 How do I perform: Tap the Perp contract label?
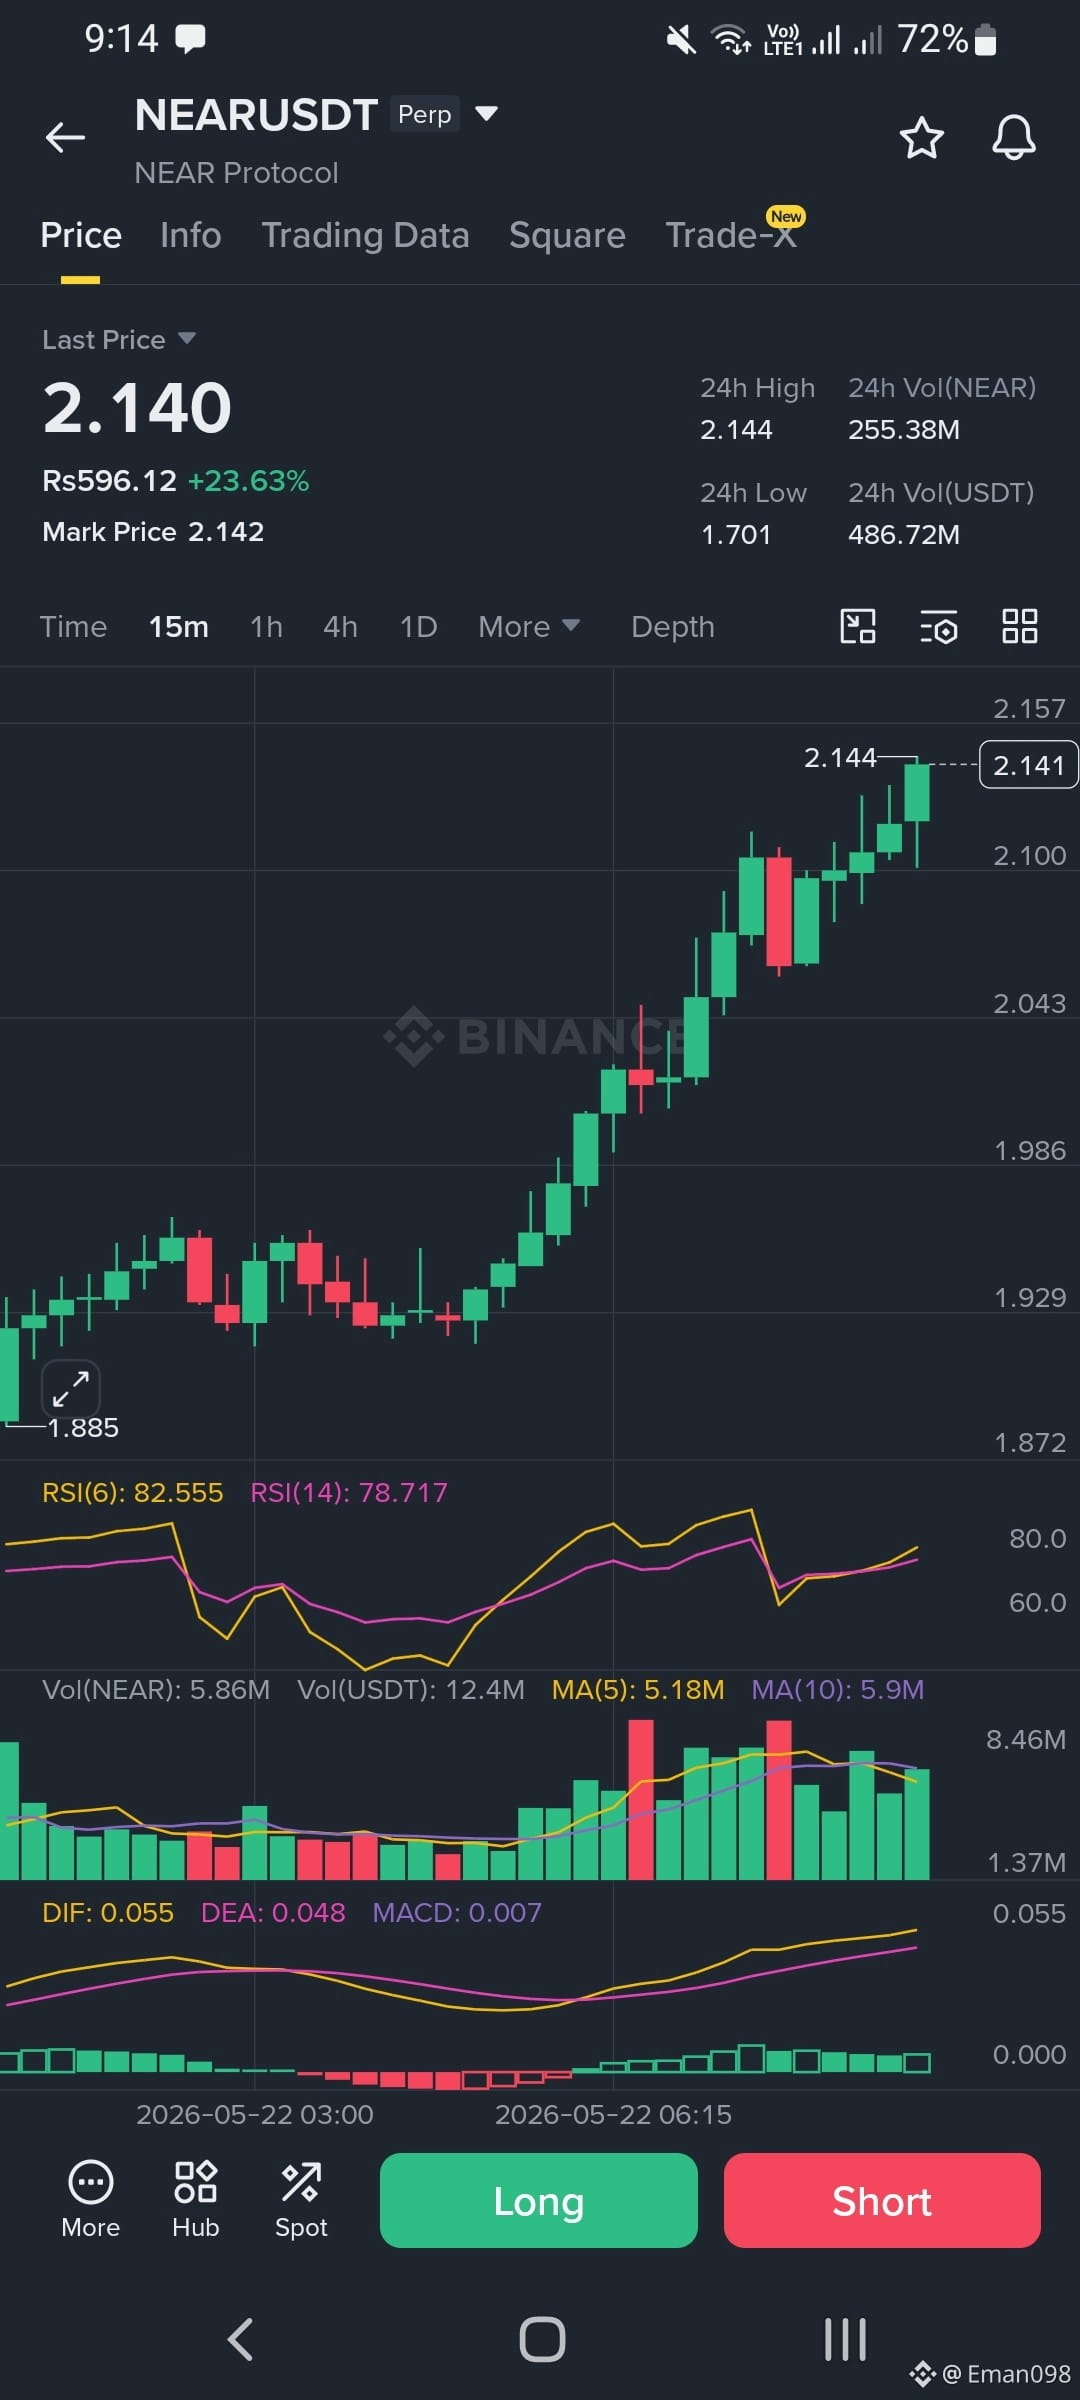425,114
